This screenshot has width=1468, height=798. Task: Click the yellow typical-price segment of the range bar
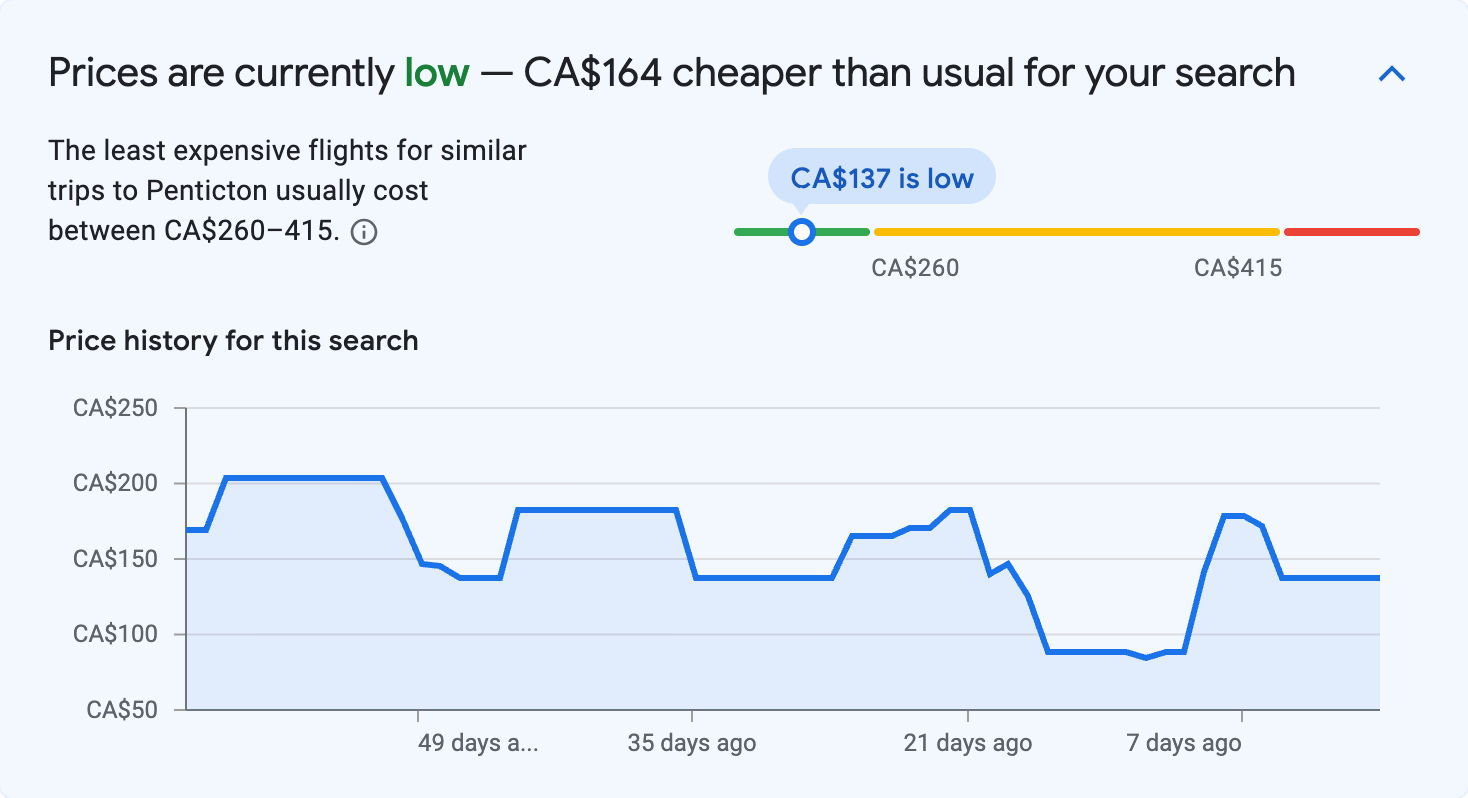pos(1076,232)
